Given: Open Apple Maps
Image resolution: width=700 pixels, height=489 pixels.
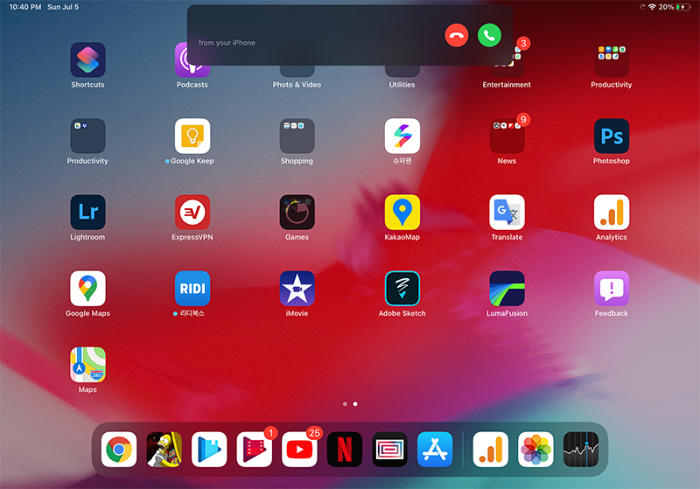Looking at the screenshot, I should tap(88, 365).
